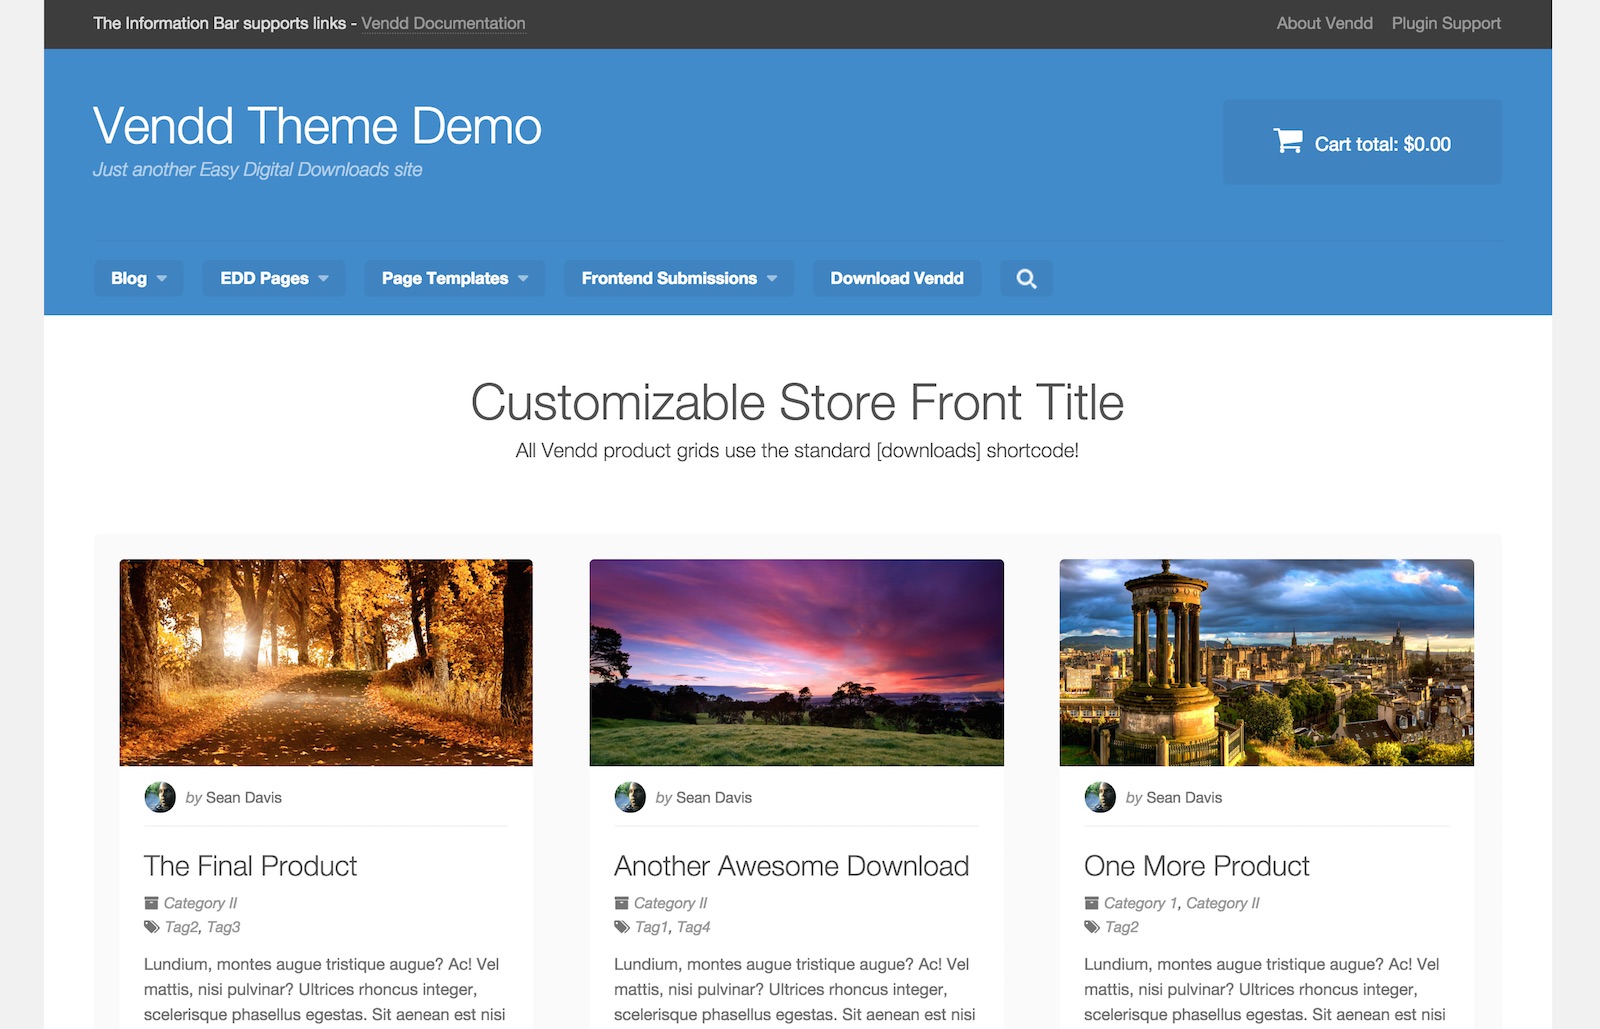Open About Vendd in the top bar
Screen dimensions: 1600x1029
1324,23
